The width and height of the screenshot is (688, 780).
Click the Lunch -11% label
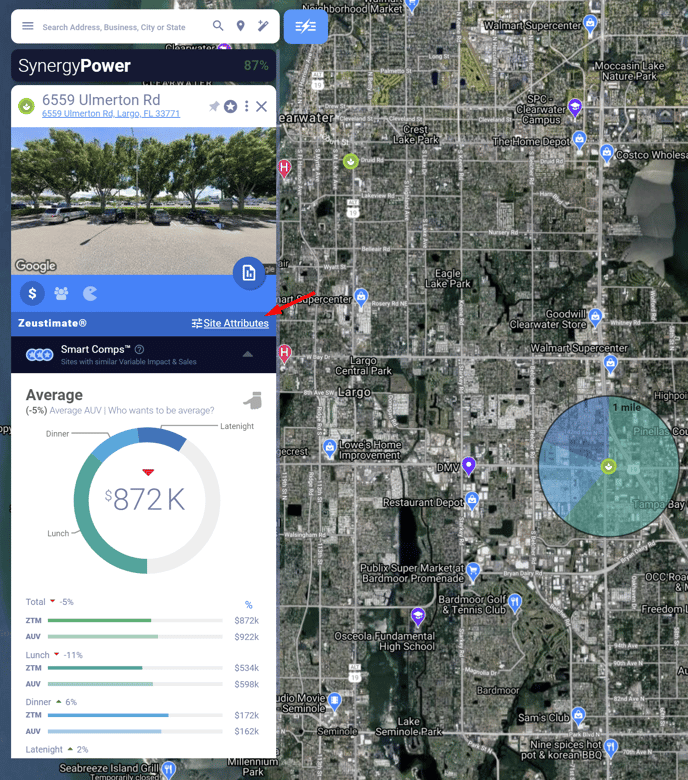(54, 655)
